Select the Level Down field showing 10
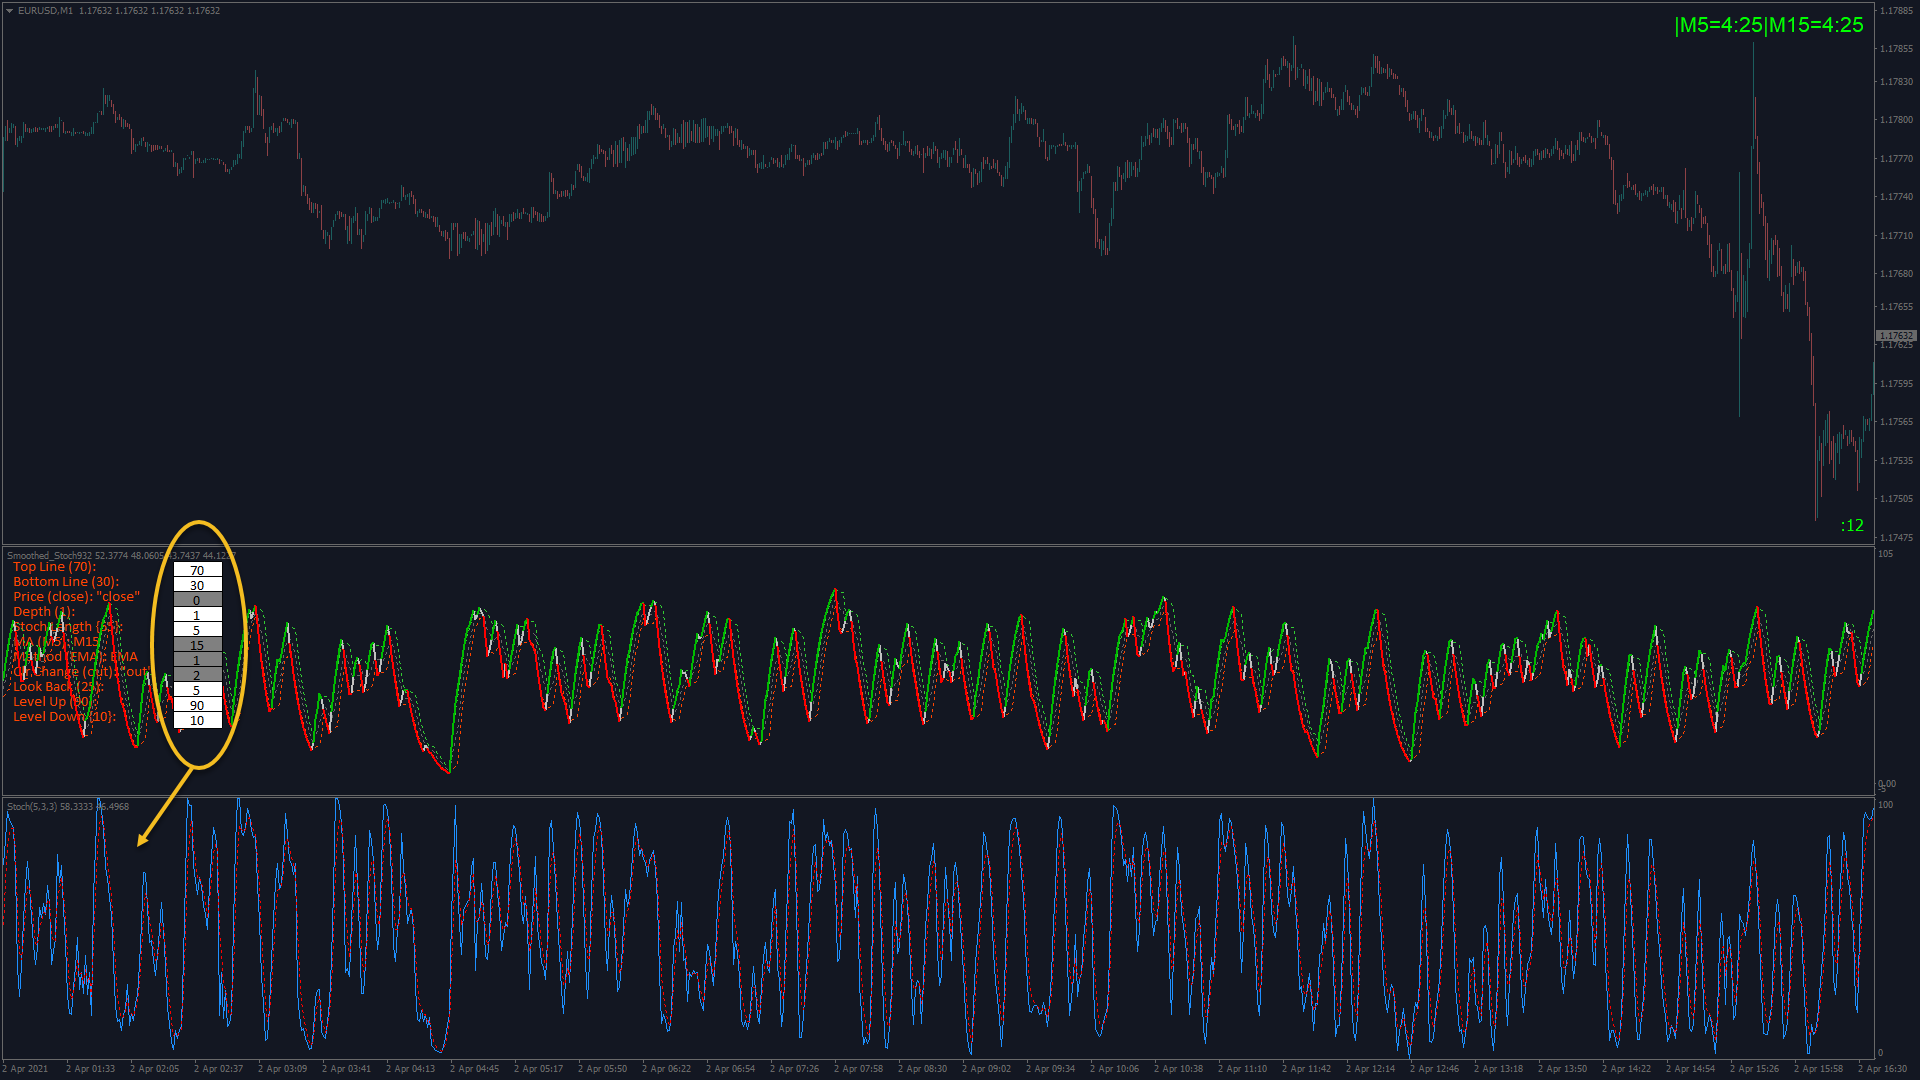The width and height of the screenshot is (1920, 1080). (x=197, y=720)
